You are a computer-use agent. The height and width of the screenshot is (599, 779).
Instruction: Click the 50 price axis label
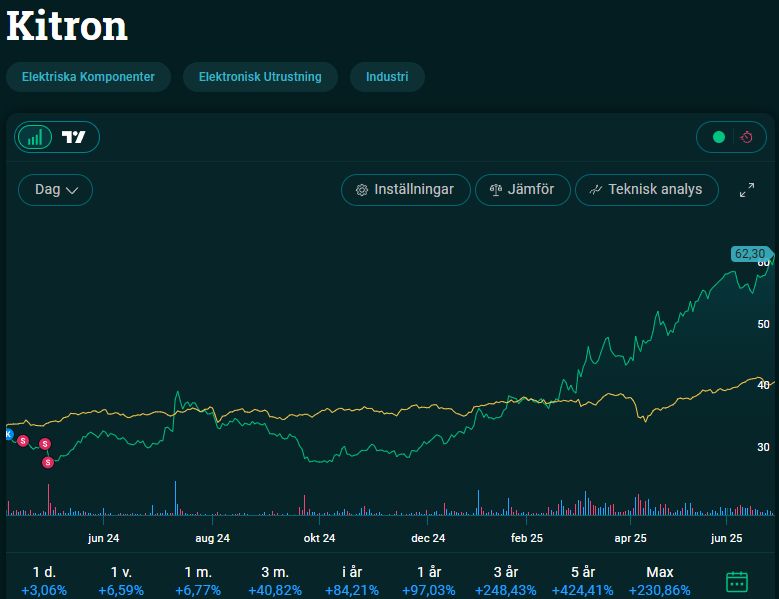[763, 324]
